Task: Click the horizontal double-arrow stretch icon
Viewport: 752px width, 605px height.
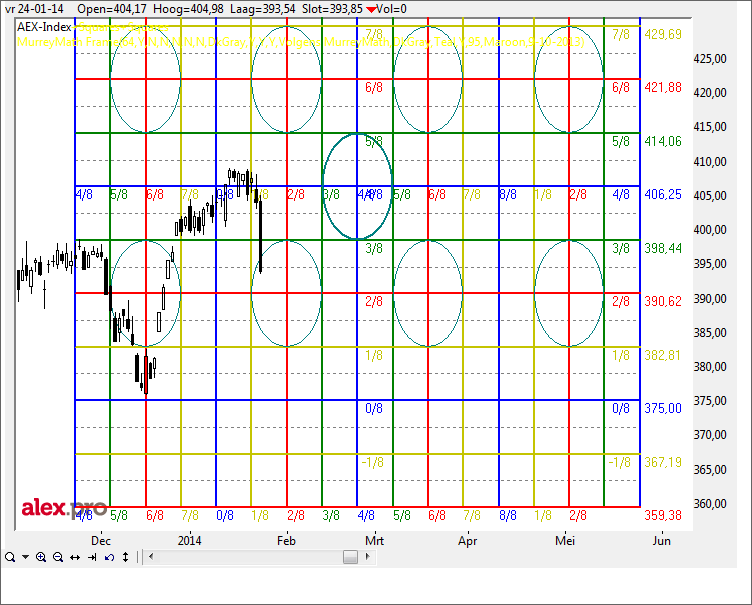Action: [x=75, y=557]
